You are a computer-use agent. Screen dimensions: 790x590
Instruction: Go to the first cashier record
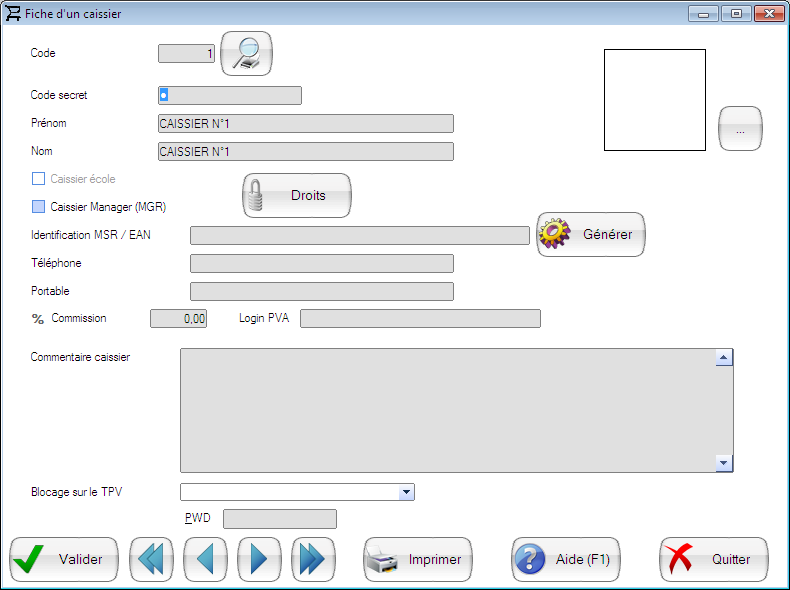point(150,559)
